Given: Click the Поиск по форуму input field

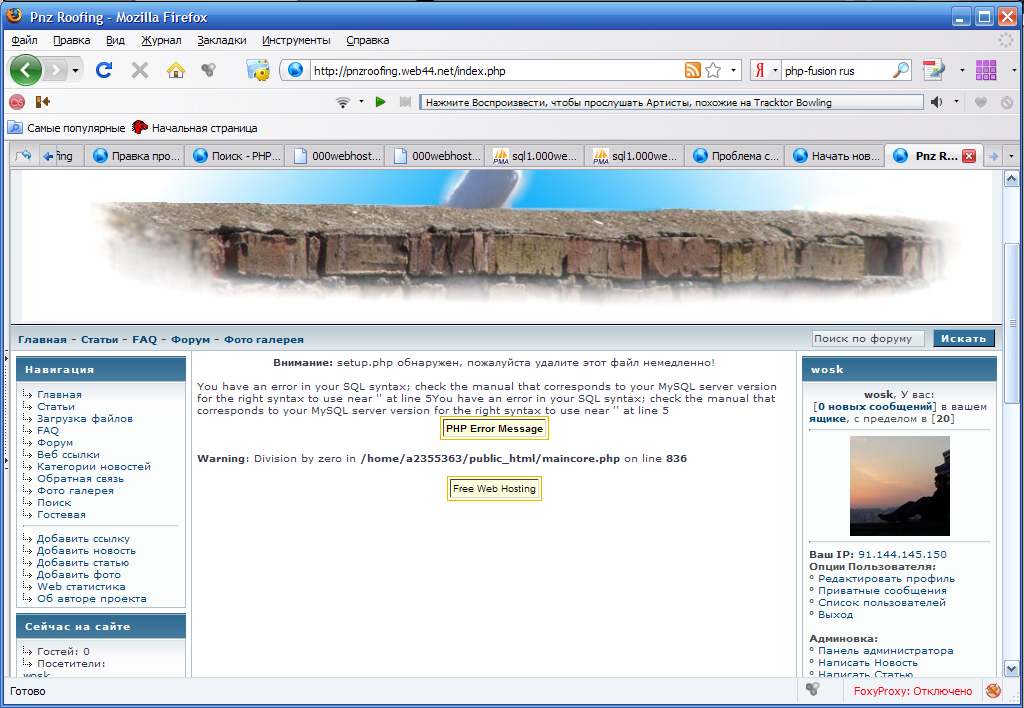Looking at the screenshot, I should point(867,339).
